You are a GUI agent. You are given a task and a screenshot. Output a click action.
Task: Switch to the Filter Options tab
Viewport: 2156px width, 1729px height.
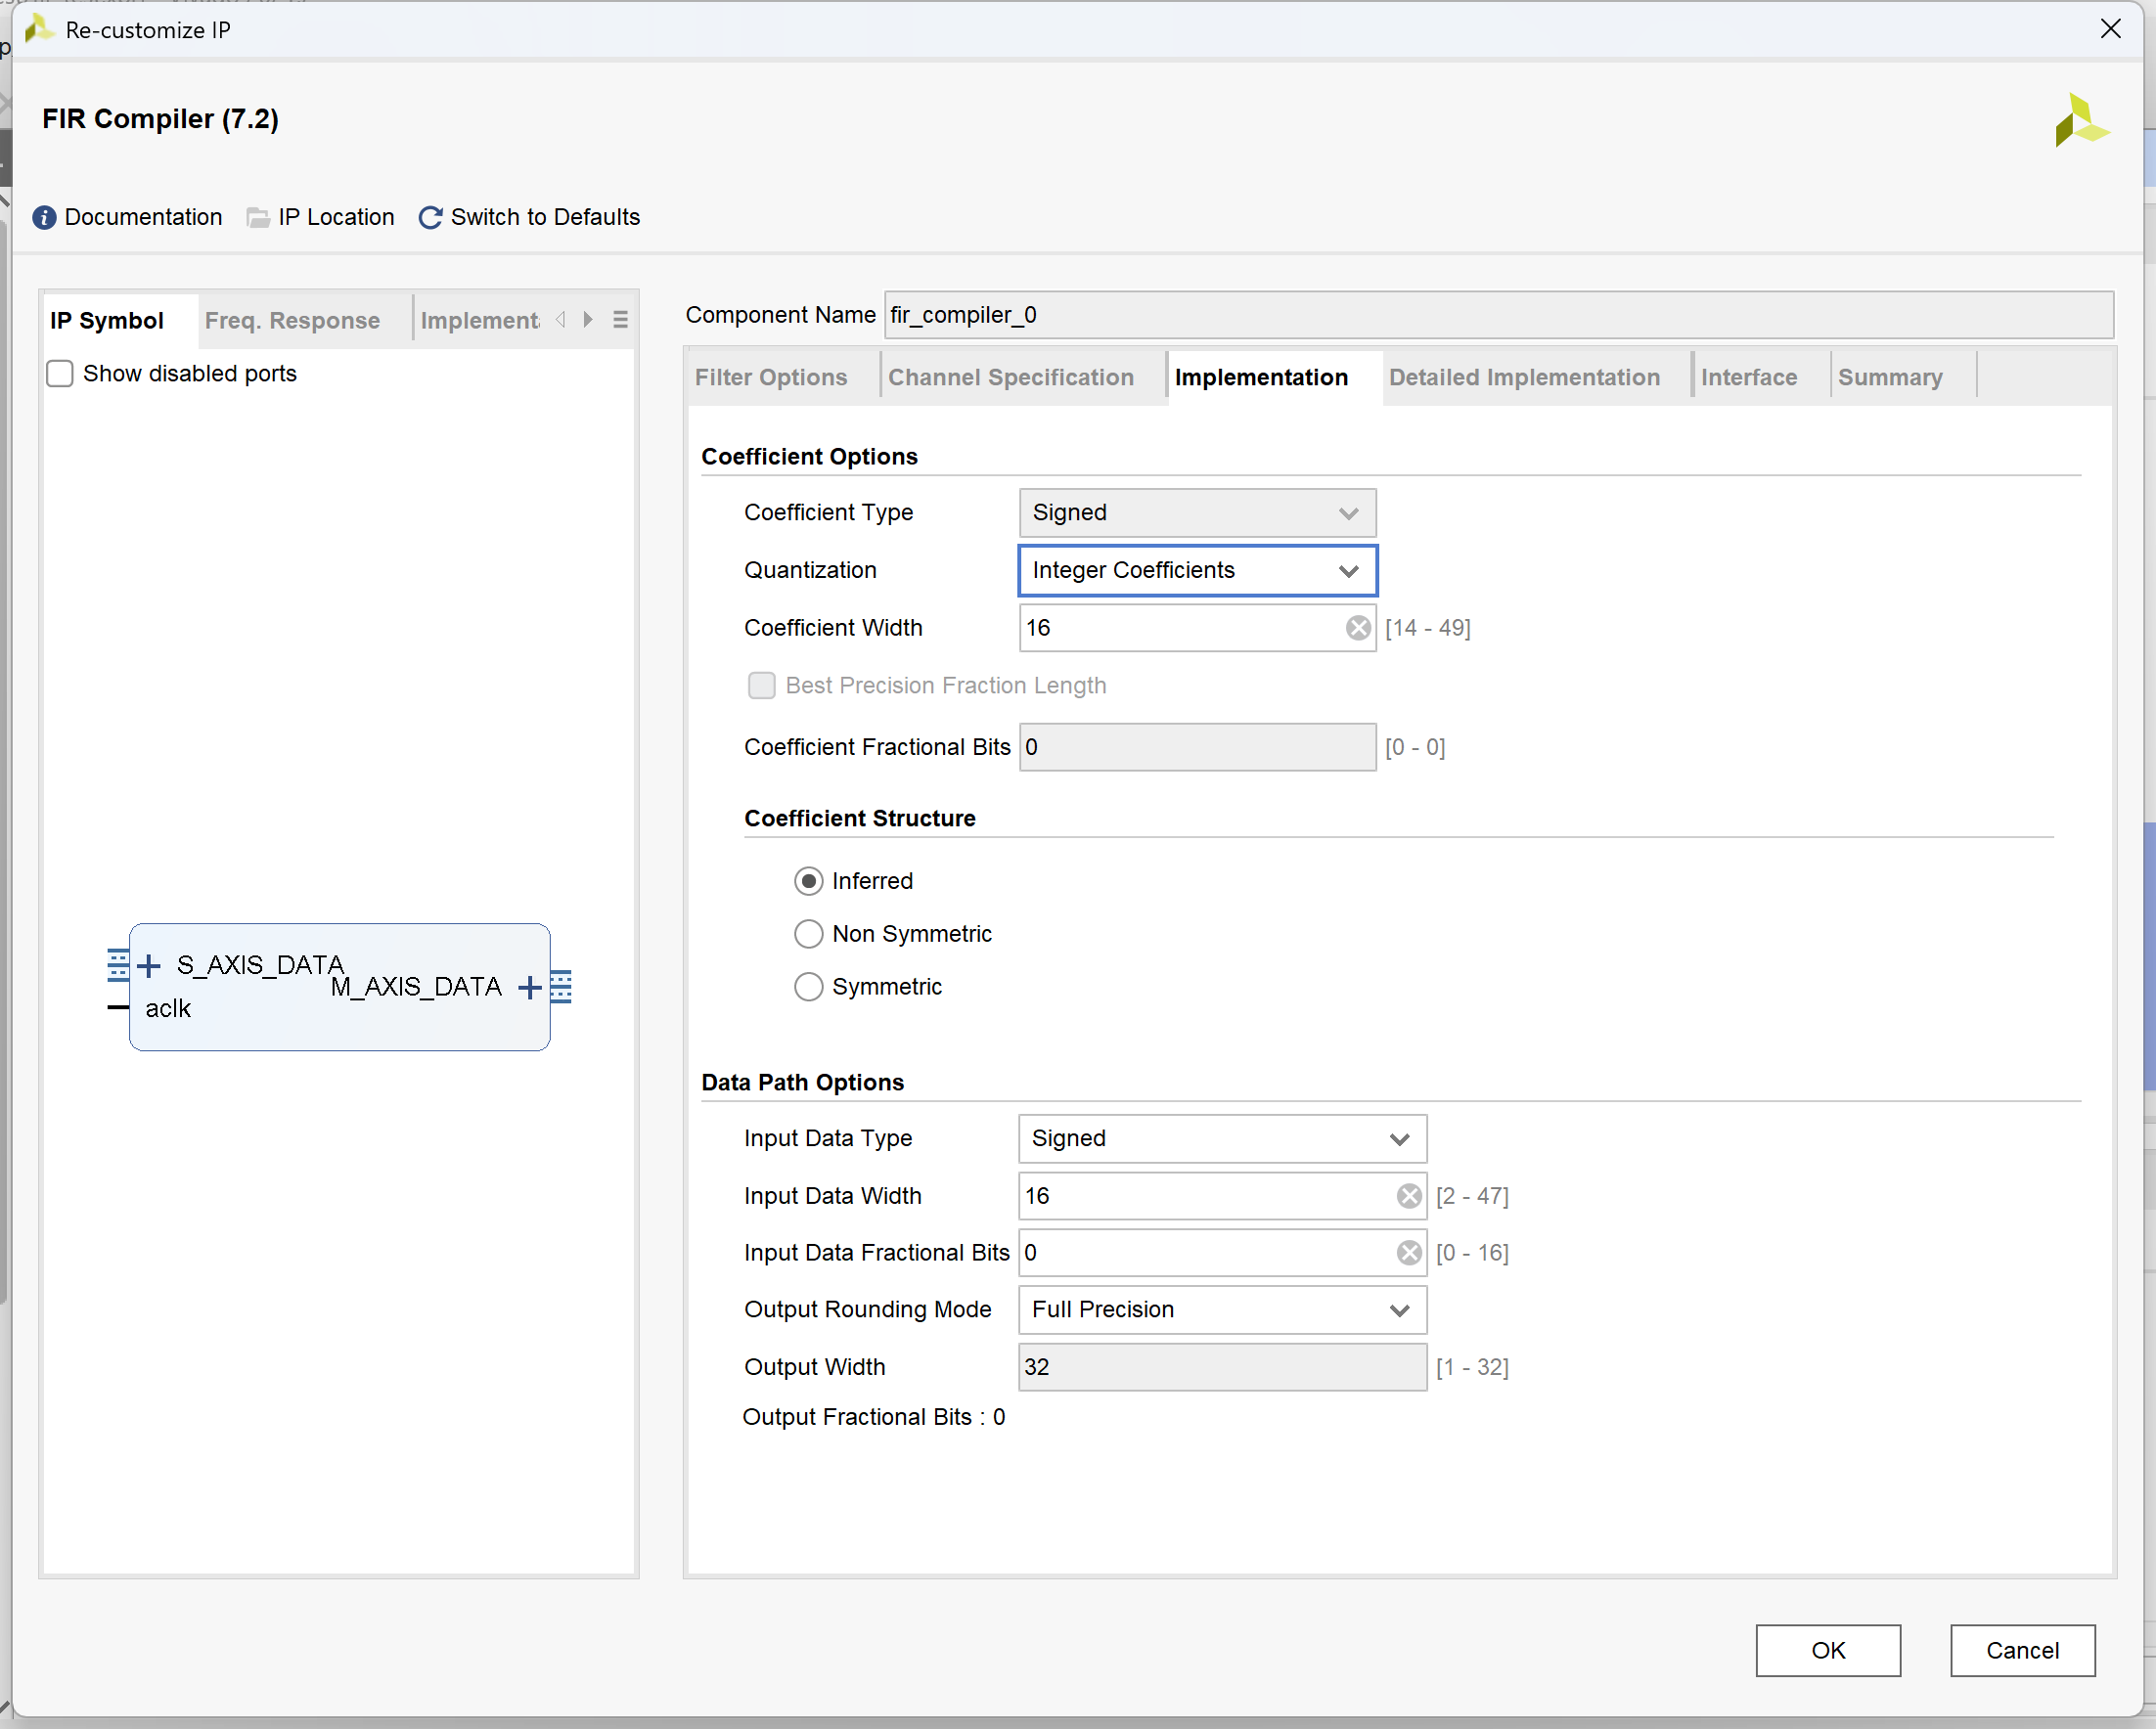pos(770,378)
